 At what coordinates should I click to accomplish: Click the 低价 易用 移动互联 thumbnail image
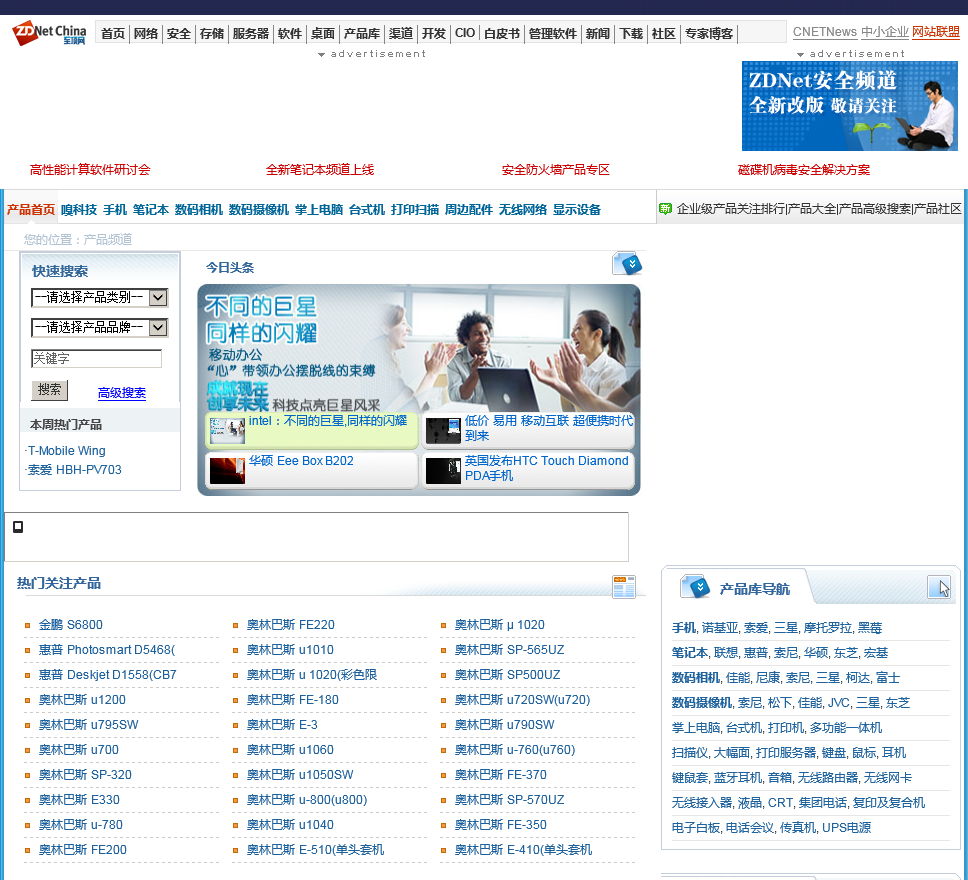click(443, 430)
